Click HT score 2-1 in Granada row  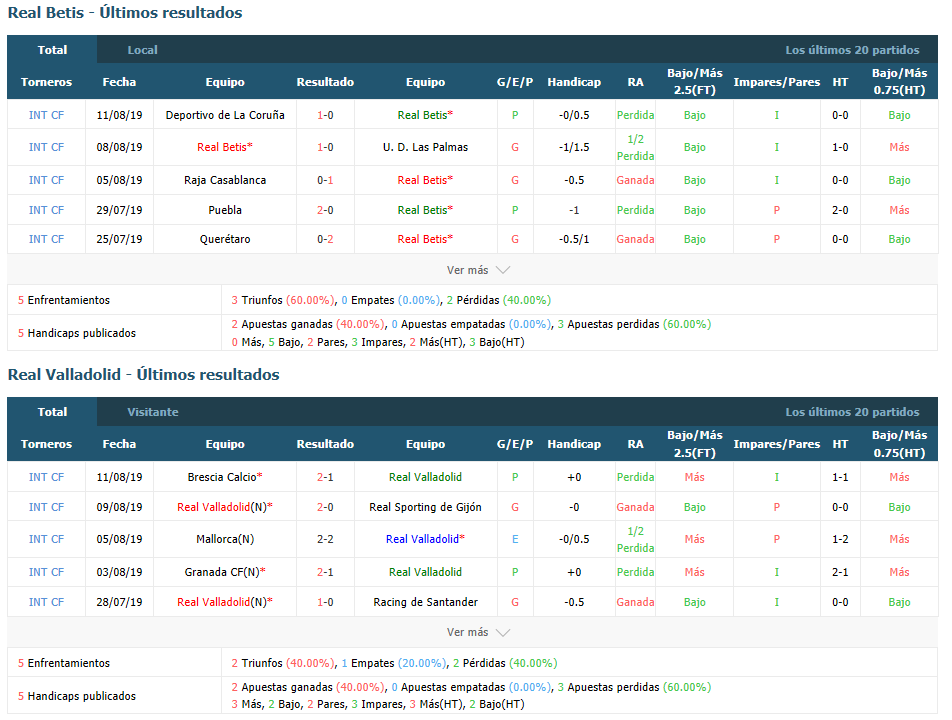pos(840,571)
